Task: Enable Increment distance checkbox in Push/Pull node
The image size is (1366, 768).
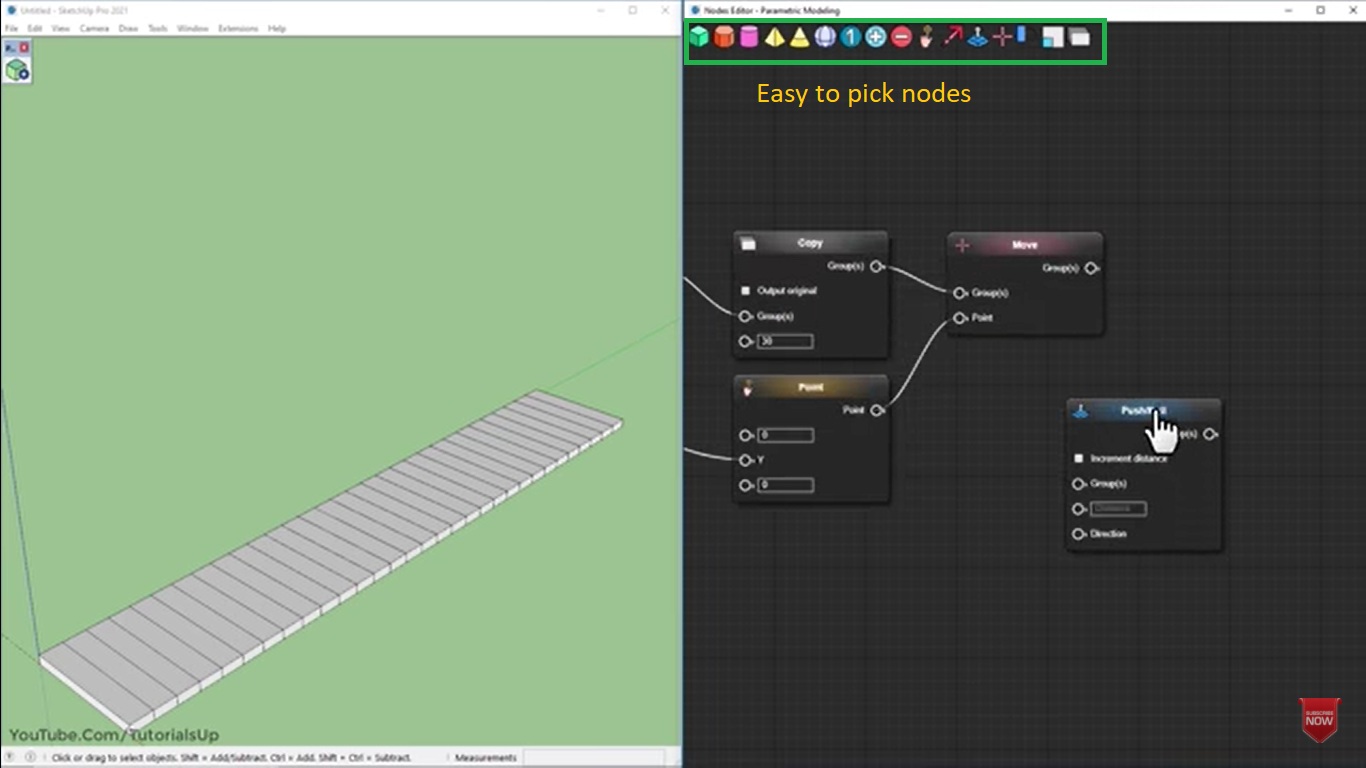Action: [1079, 459]
